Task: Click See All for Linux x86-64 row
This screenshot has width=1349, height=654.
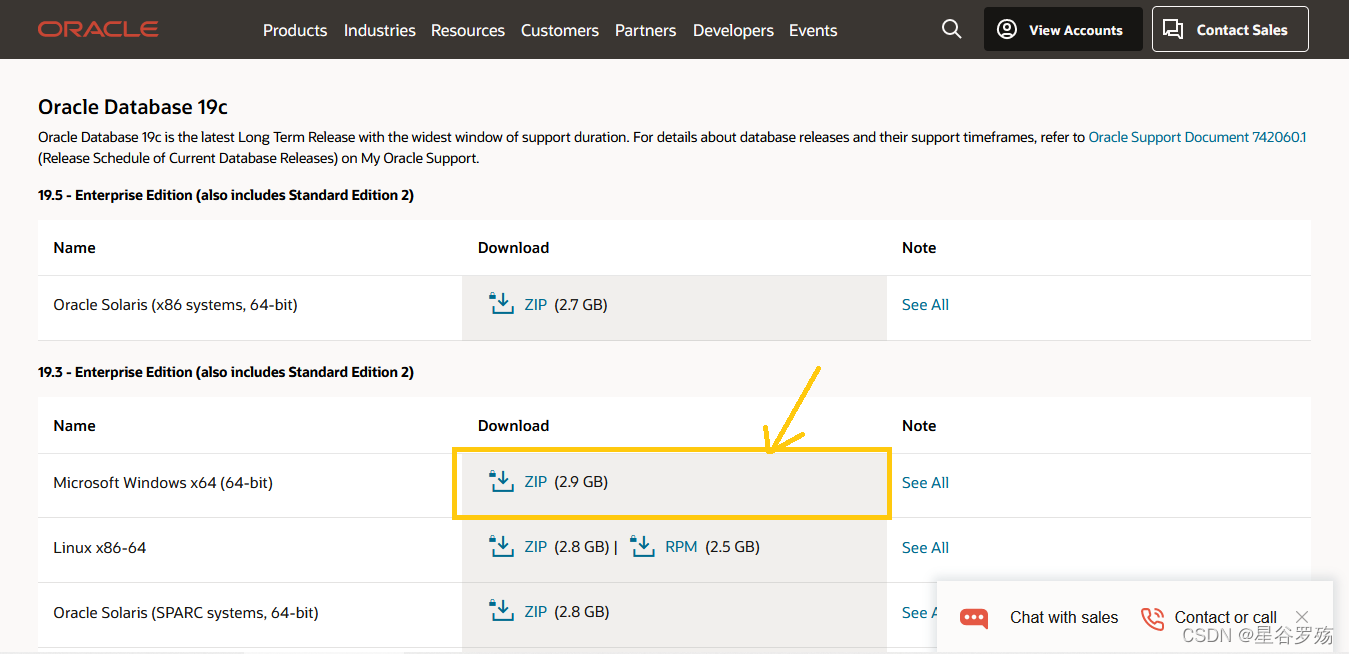Action: click(925, 547)
